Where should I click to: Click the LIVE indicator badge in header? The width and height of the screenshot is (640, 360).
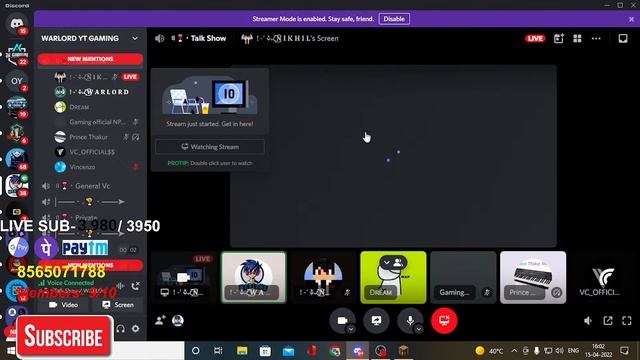[535, 38]
